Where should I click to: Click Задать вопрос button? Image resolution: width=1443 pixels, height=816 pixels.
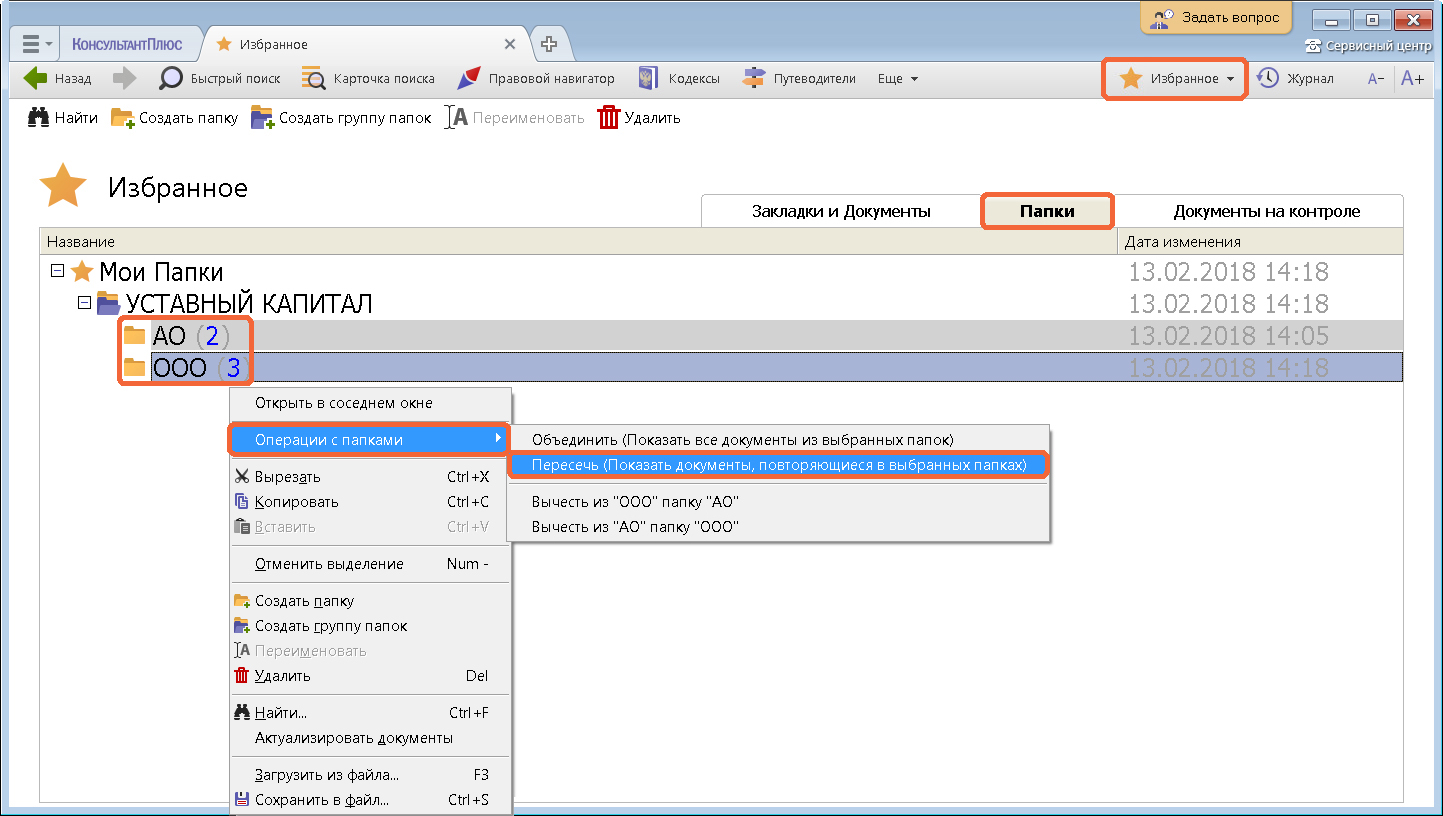tap(1216, 18)
